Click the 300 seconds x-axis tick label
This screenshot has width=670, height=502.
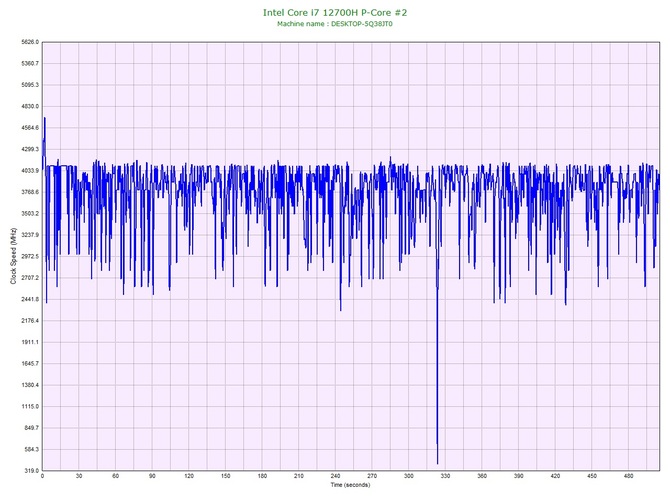click(x=409, y=476)
